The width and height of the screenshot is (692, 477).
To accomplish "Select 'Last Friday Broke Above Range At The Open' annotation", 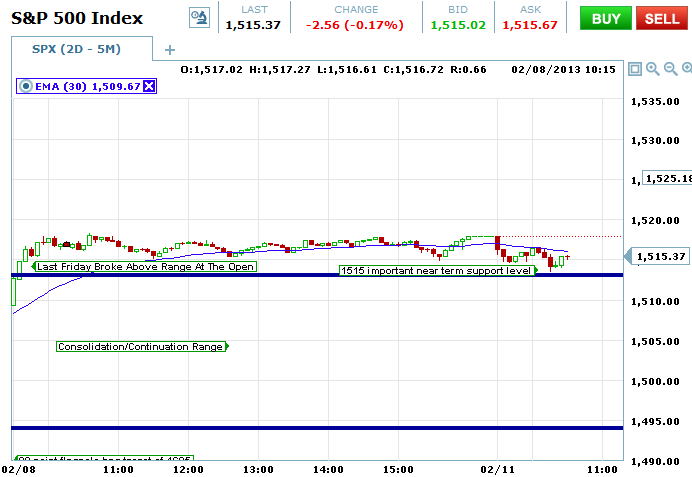I will pyautogui.click(x=145, y=267).
